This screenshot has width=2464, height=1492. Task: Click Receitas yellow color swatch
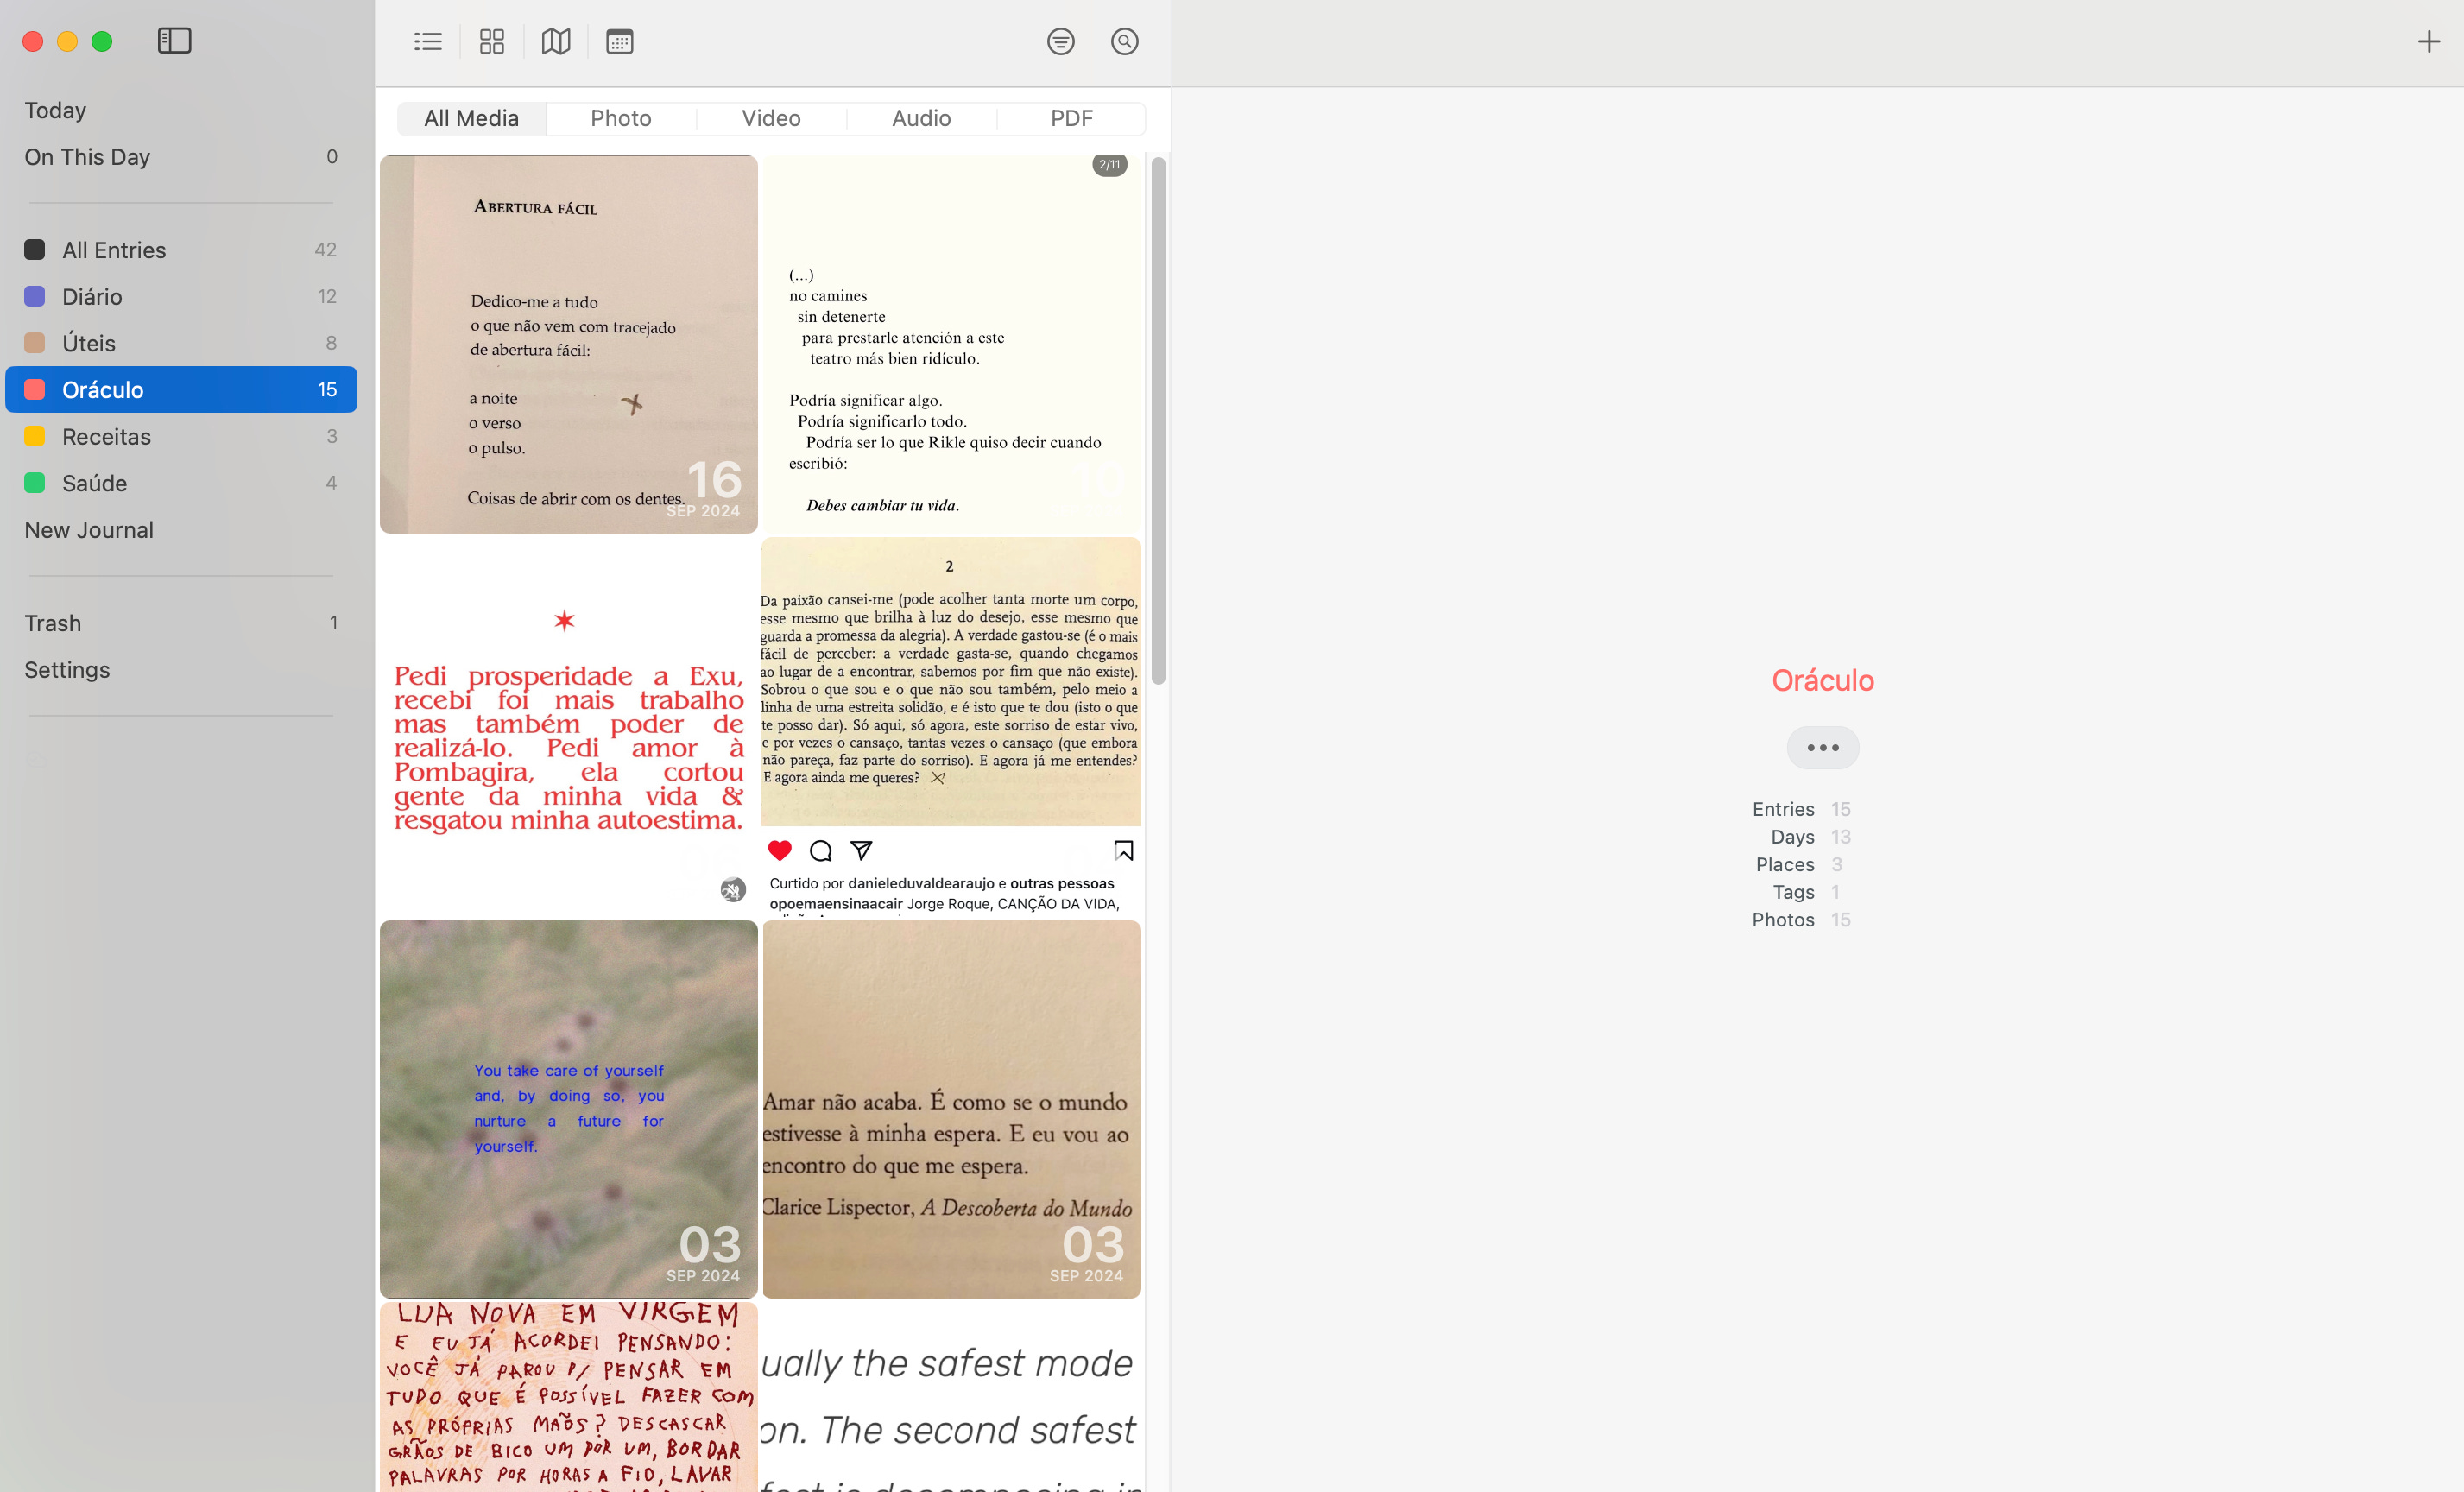point(34,436)
